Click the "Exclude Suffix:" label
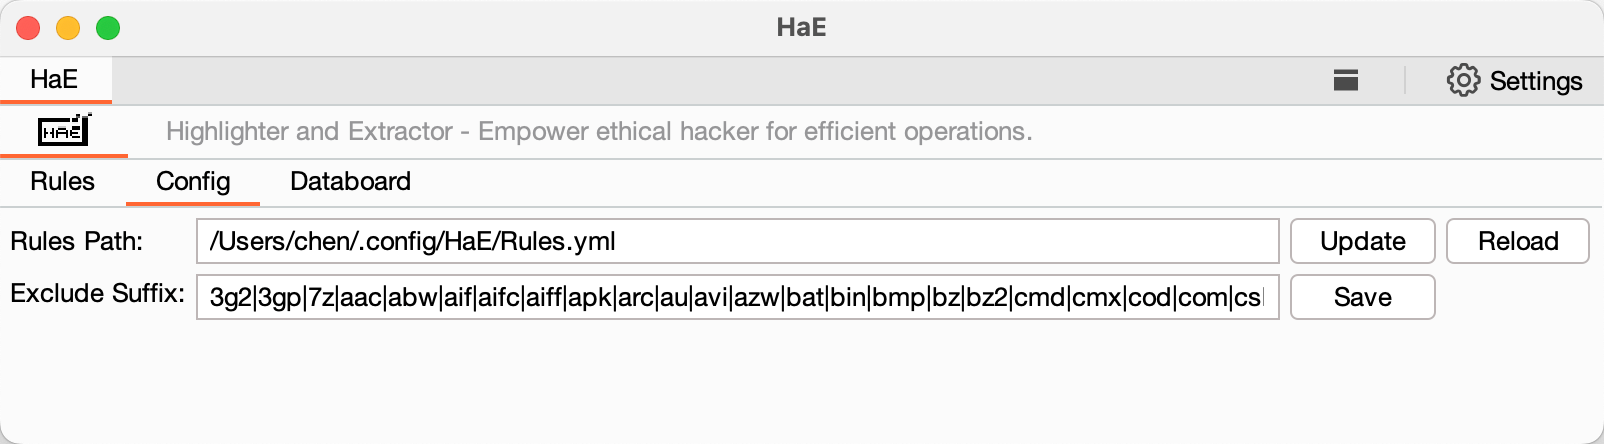Viewport: 1604px width, 444px height. [97, 294]
